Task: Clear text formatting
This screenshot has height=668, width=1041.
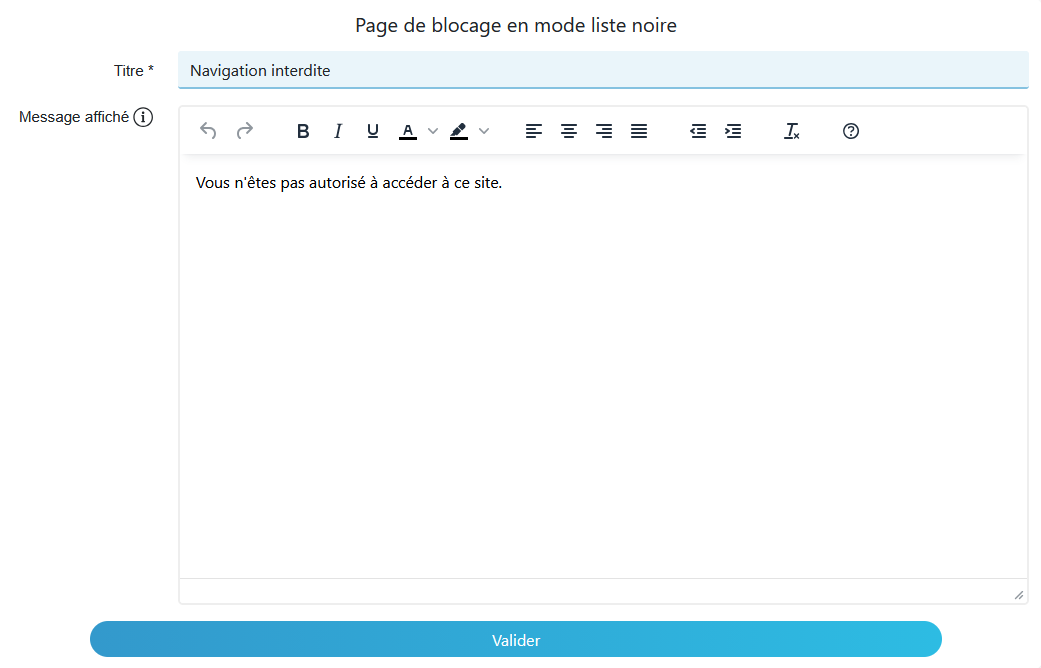Action: [x=791, y=131]
